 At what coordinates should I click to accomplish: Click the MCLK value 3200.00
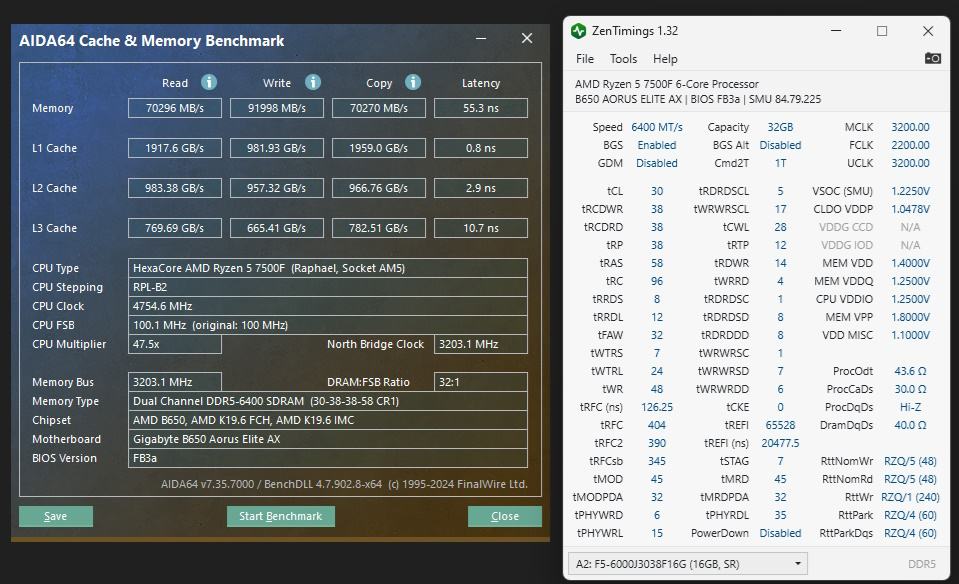tap(910, 127)
